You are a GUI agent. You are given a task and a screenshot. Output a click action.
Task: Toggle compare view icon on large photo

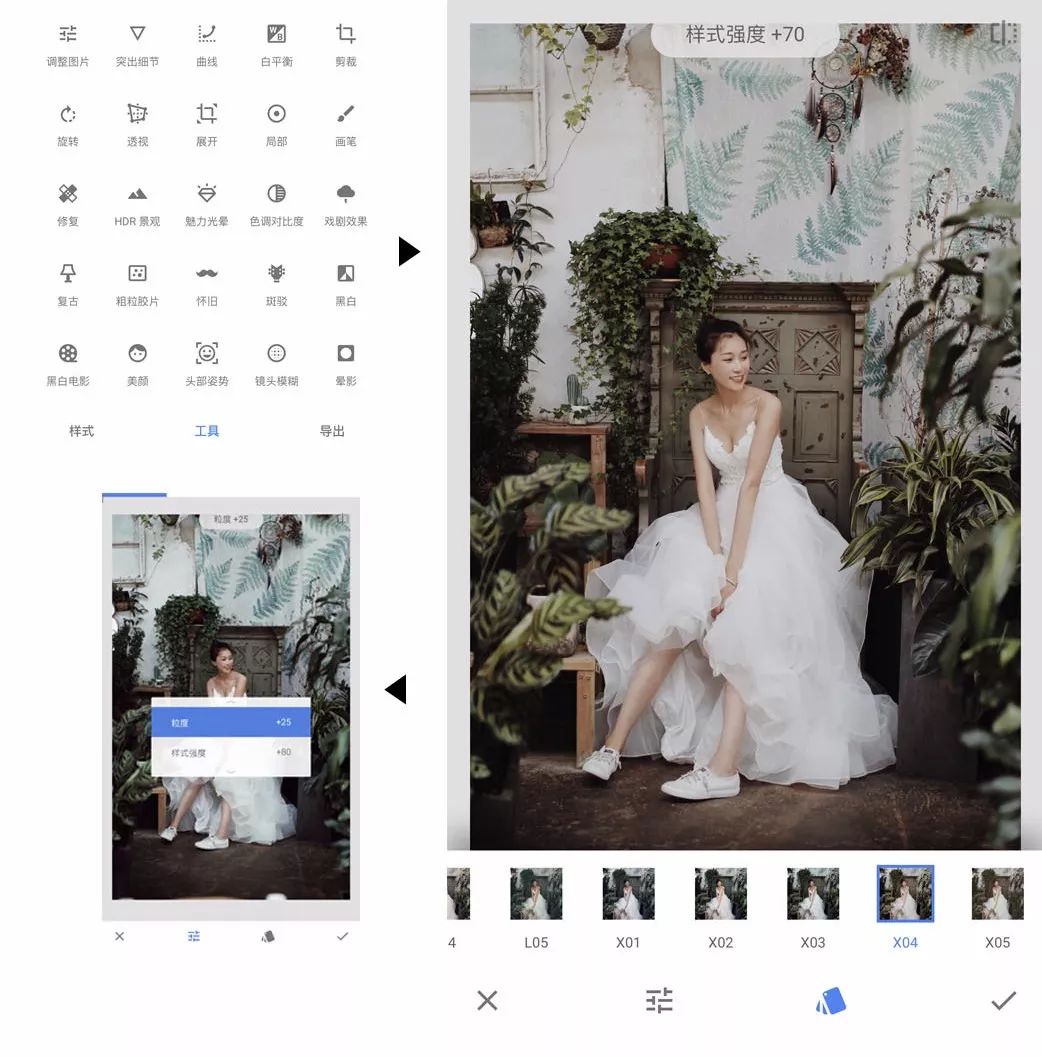click(x=1004, y=33)
